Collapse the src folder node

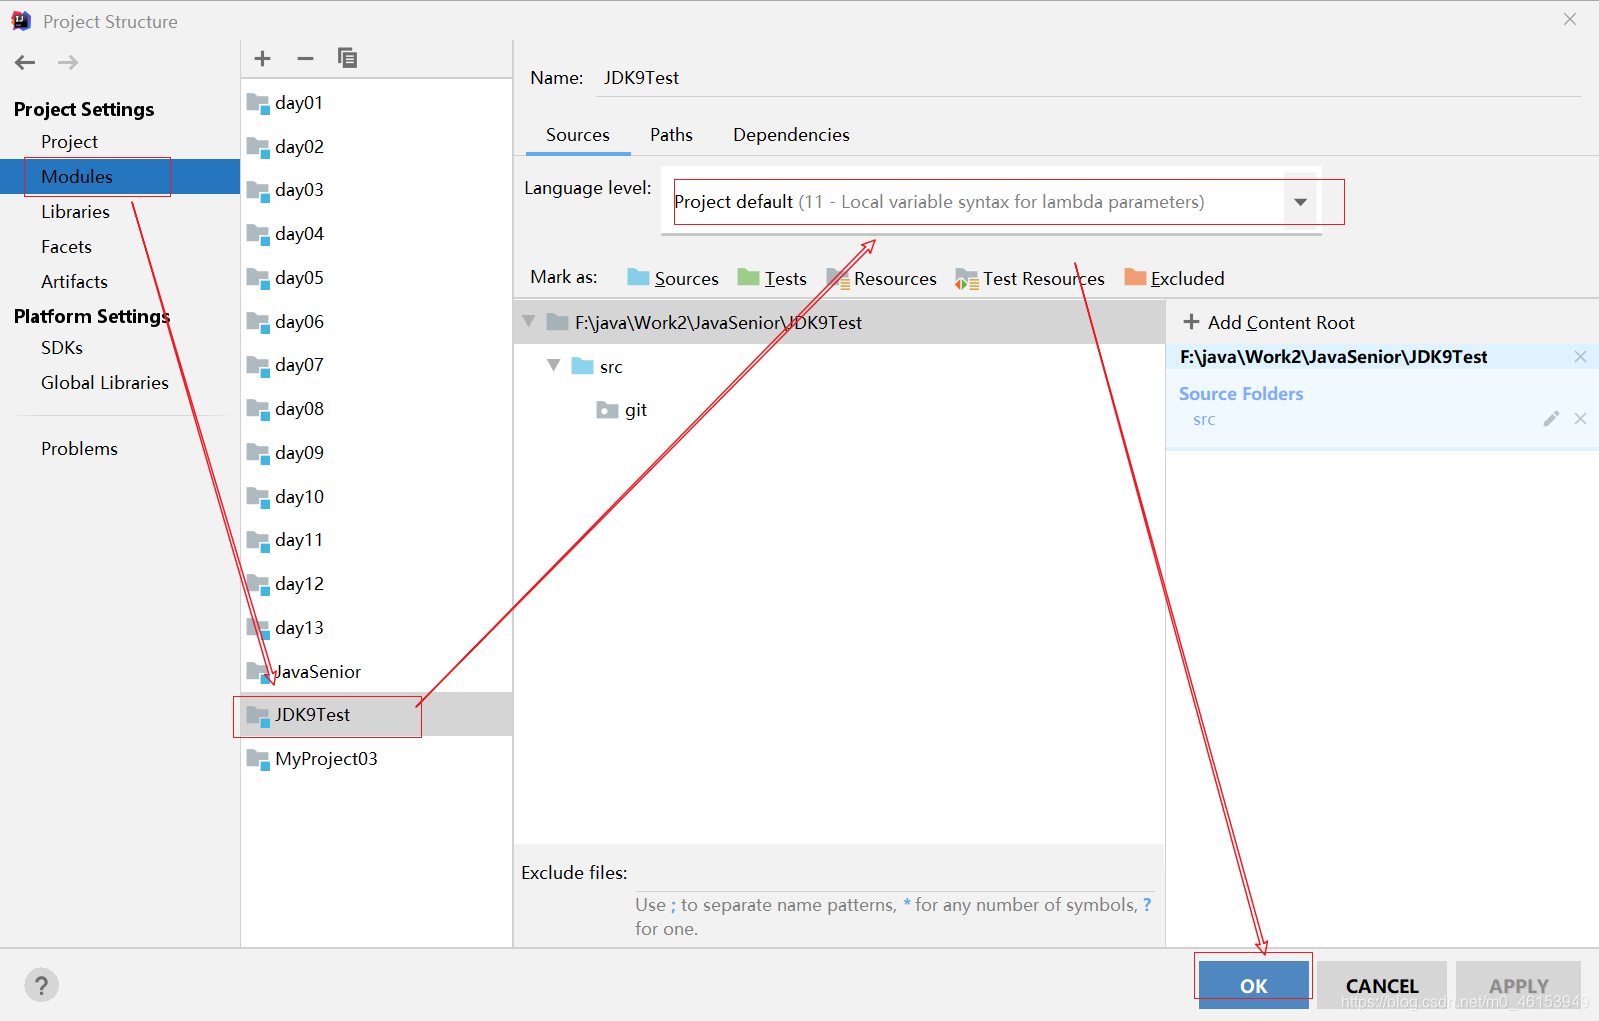point(553,366)
